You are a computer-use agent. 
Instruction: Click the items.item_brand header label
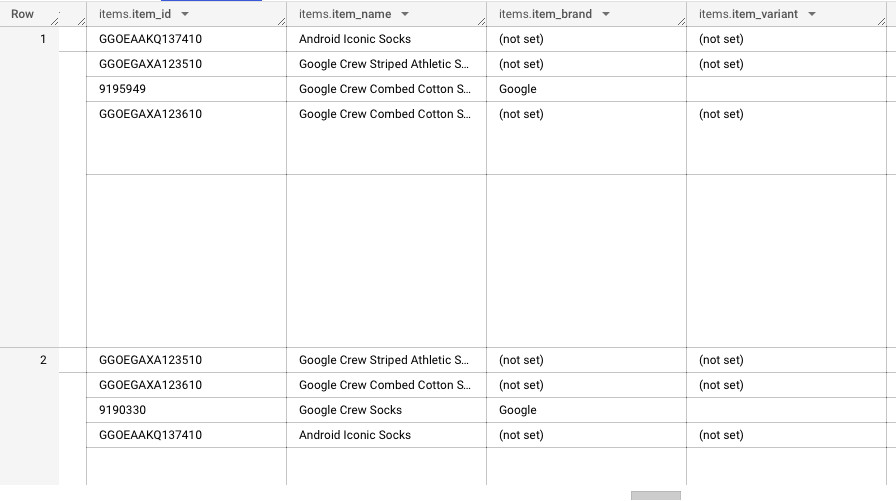point(545,14)
